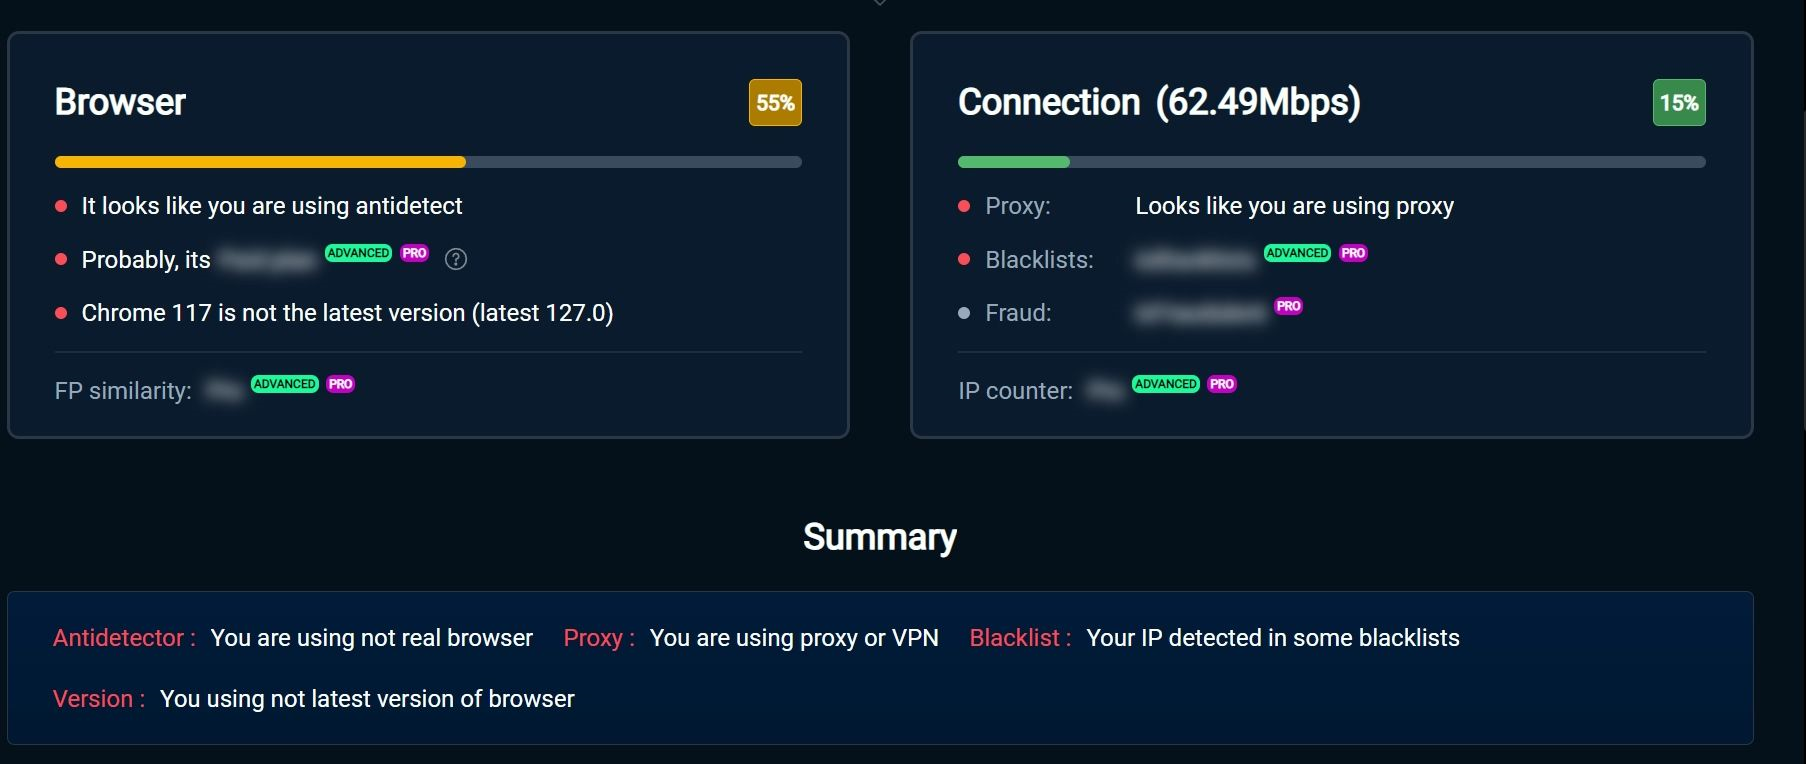Click the ADVANCED badge next to 'Probably, its'

tap(358, 253)
